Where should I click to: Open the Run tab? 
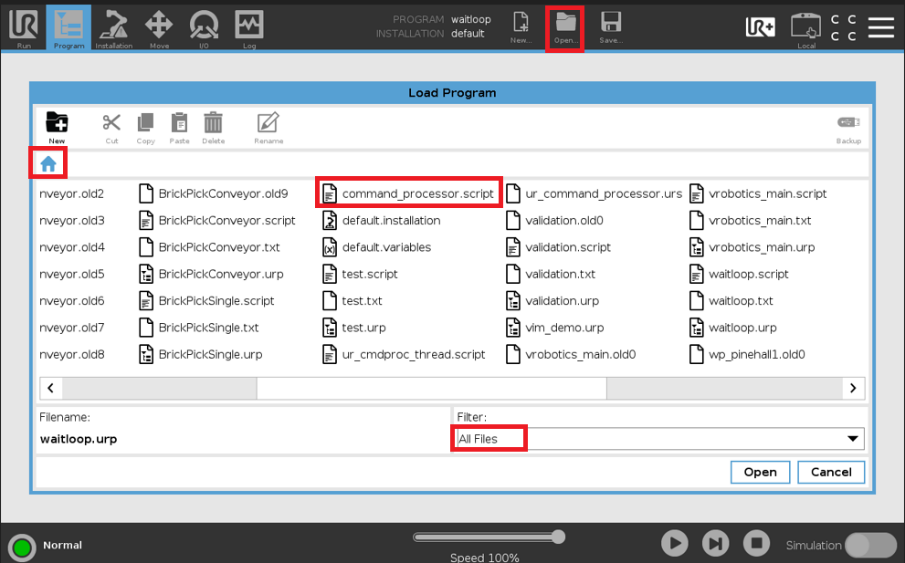24,28
